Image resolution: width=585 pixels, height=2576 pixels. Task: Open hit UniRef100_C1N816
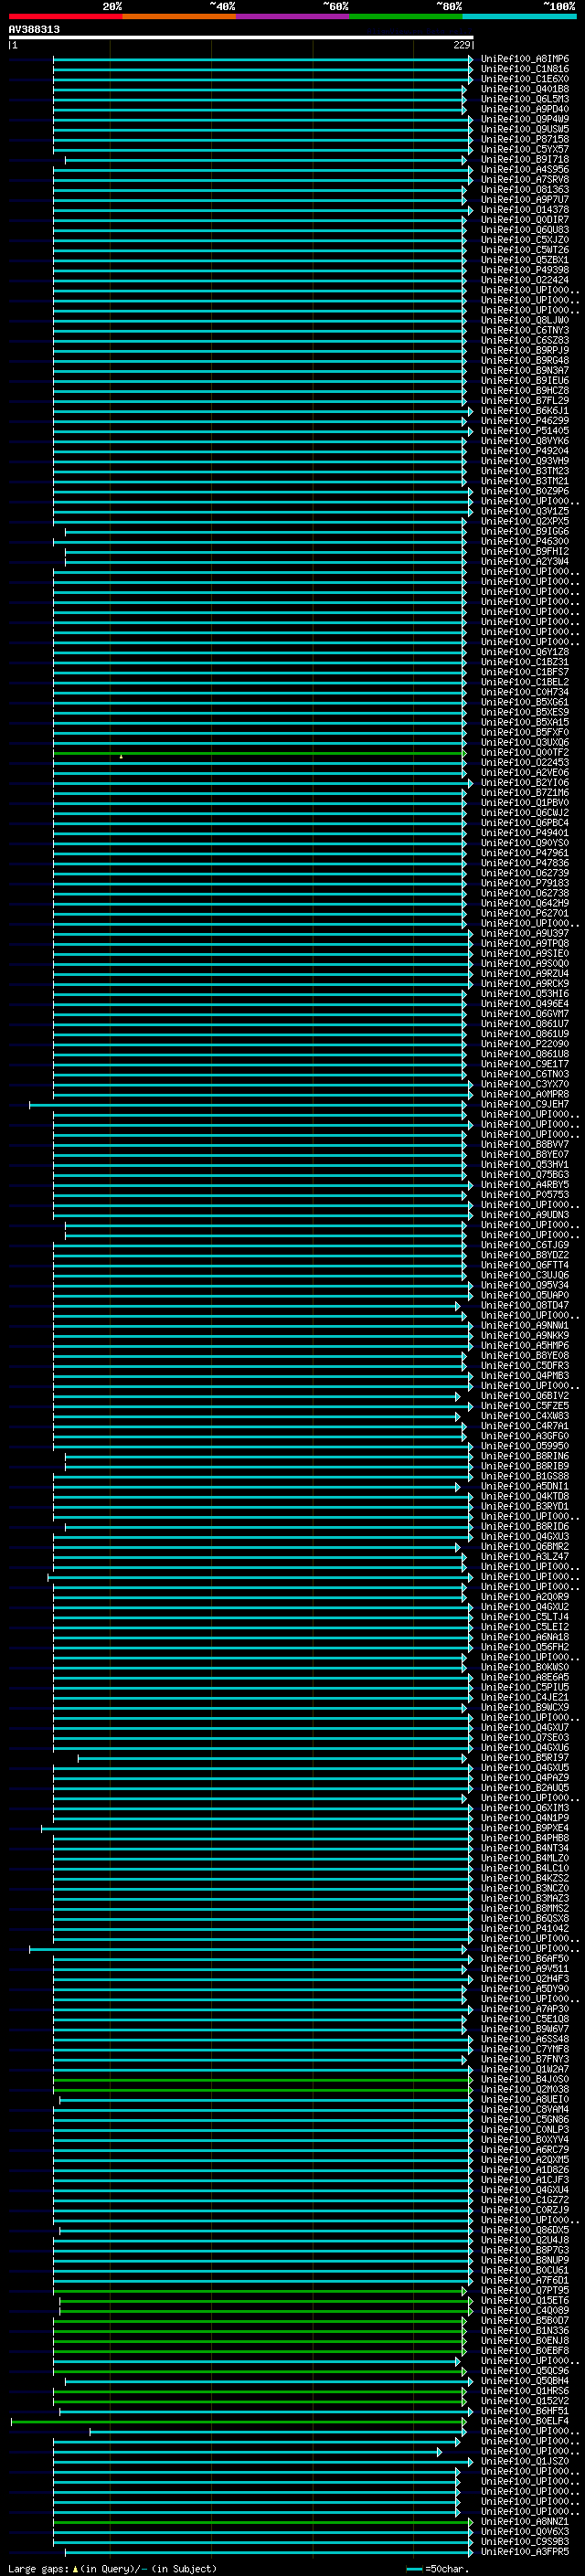524,69
